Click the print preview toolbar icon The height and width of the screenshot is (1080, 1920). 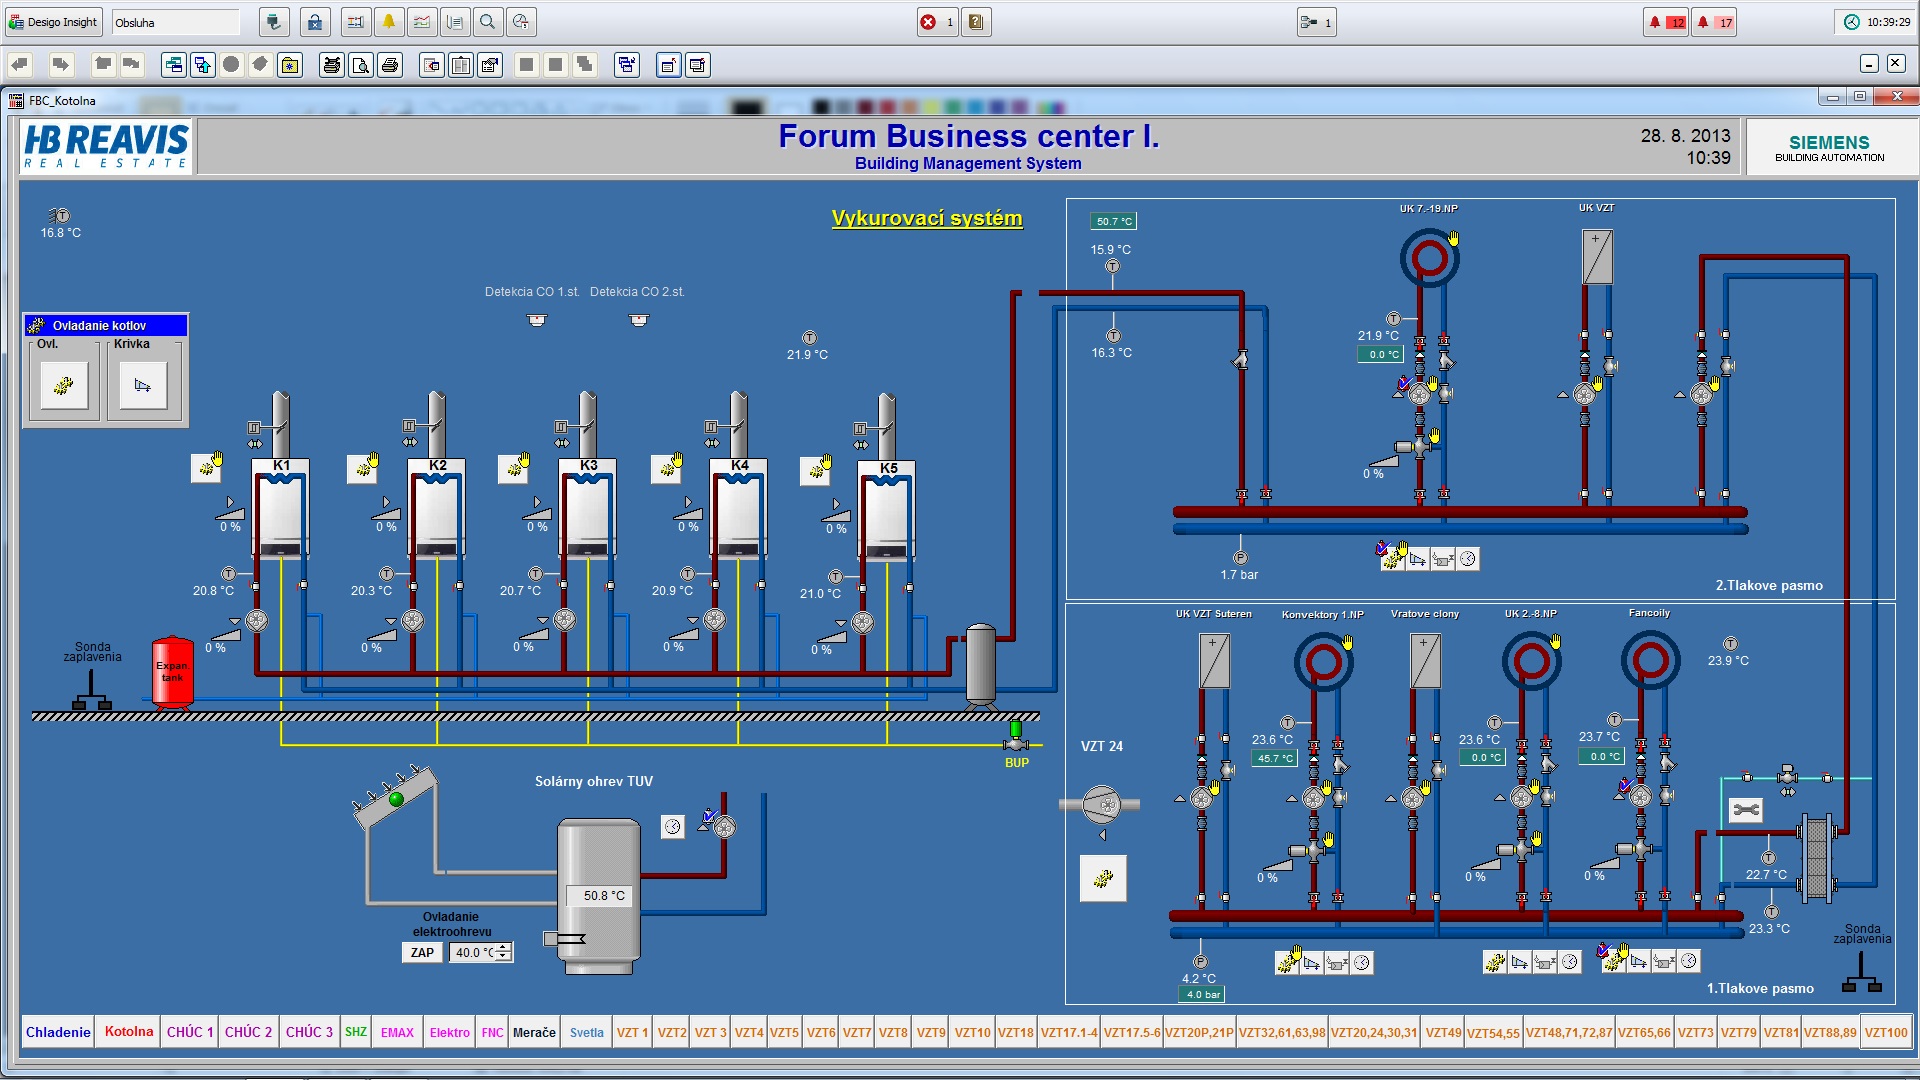[x=360, y=65]
